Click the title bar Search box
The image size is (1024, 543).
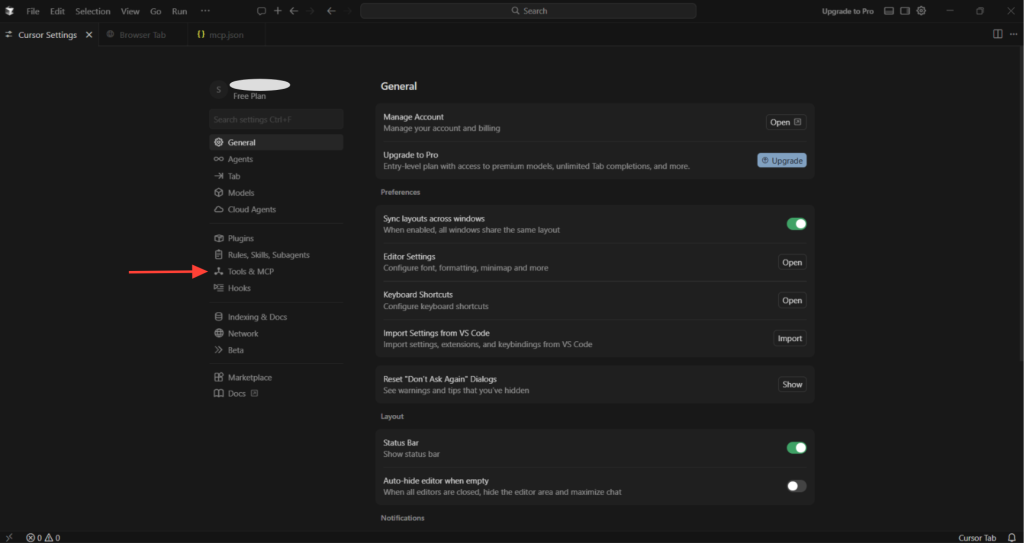click(528, 11)
